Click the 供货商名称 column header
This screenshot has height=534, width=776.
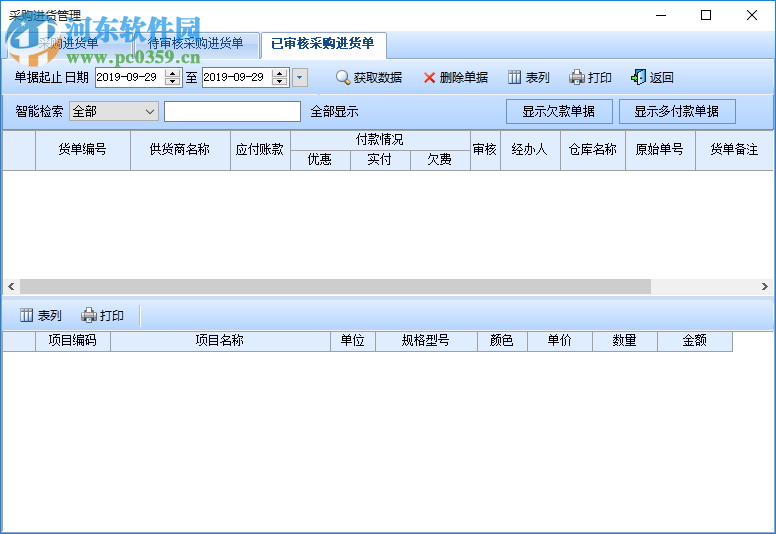pyautogui.click(x=180, y=150)
